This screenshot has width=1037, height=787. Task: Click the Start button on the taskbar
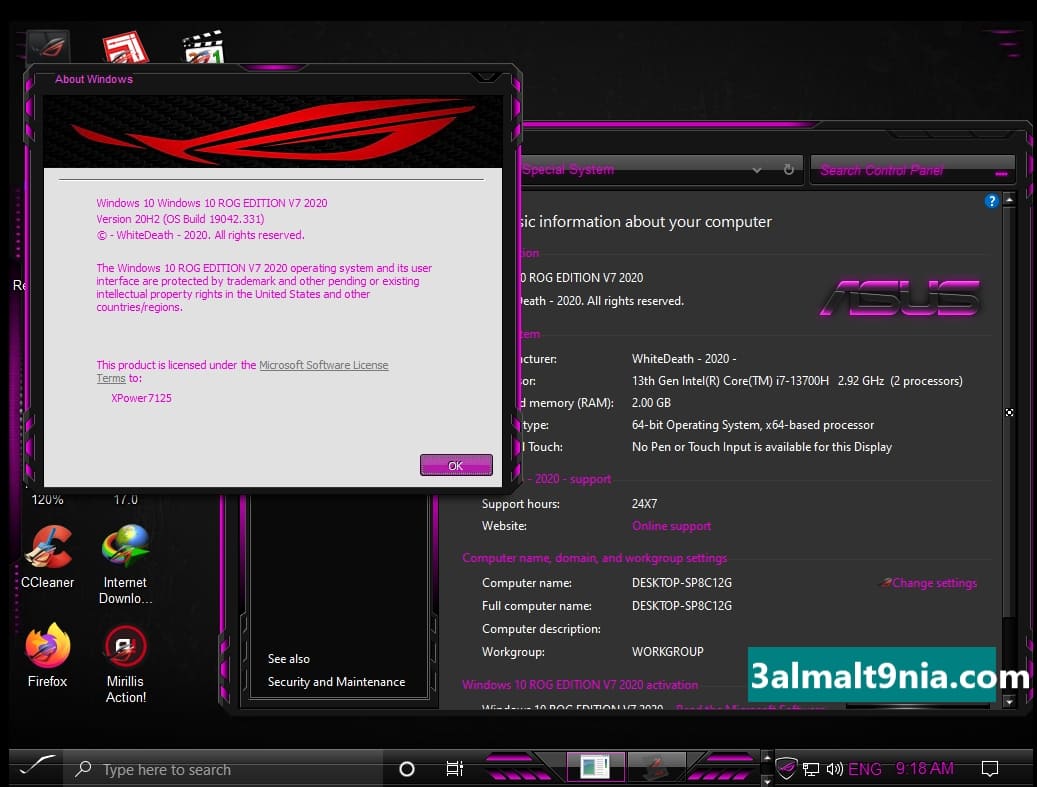[36, 768]
